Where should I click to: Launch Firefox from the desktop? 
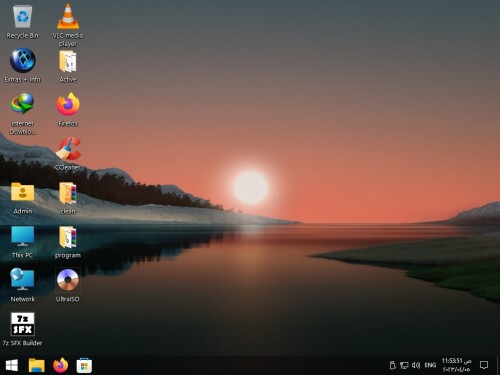[68, 109]
